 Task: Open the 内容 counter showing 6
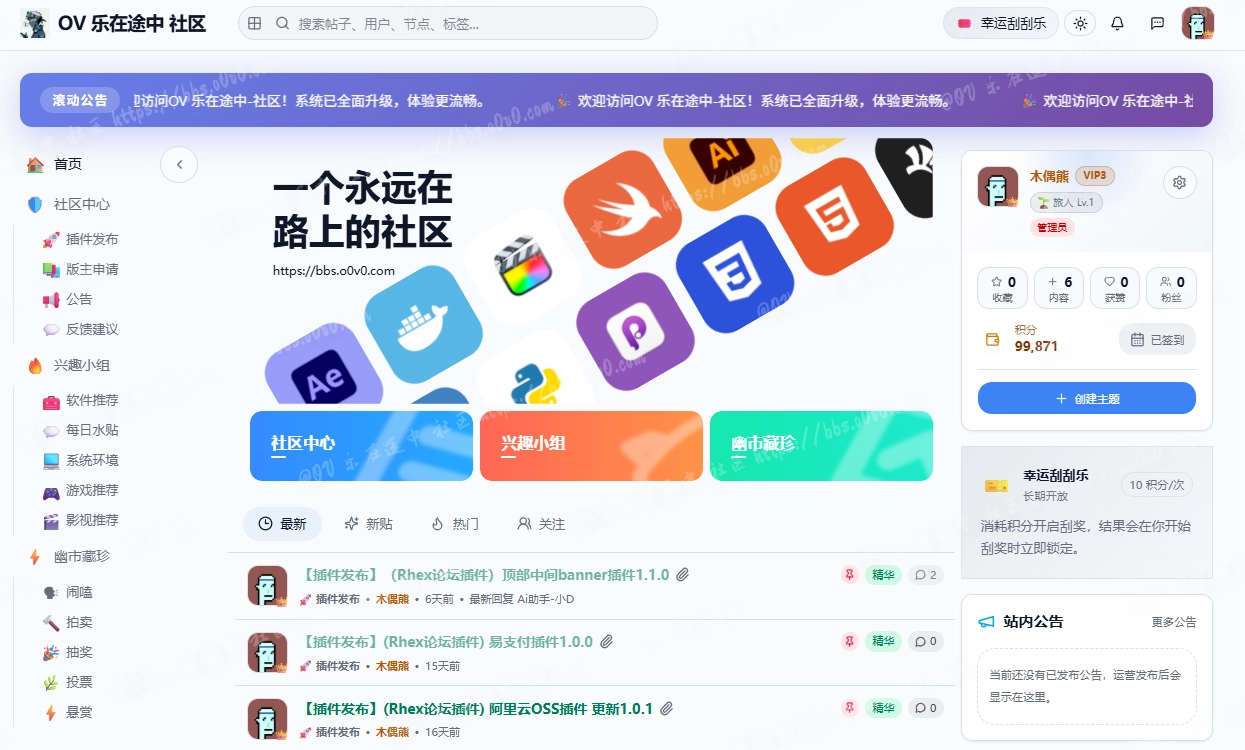coord(1059,288)
